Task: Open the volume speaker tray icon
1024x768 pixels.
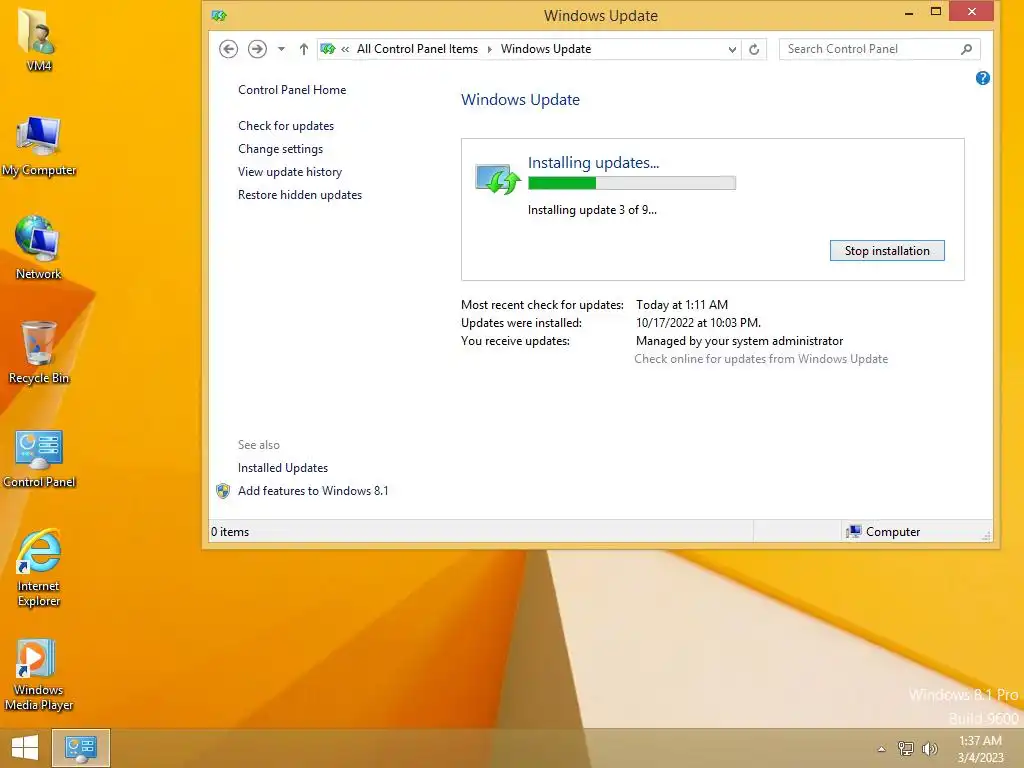Action: click(929, 748)
